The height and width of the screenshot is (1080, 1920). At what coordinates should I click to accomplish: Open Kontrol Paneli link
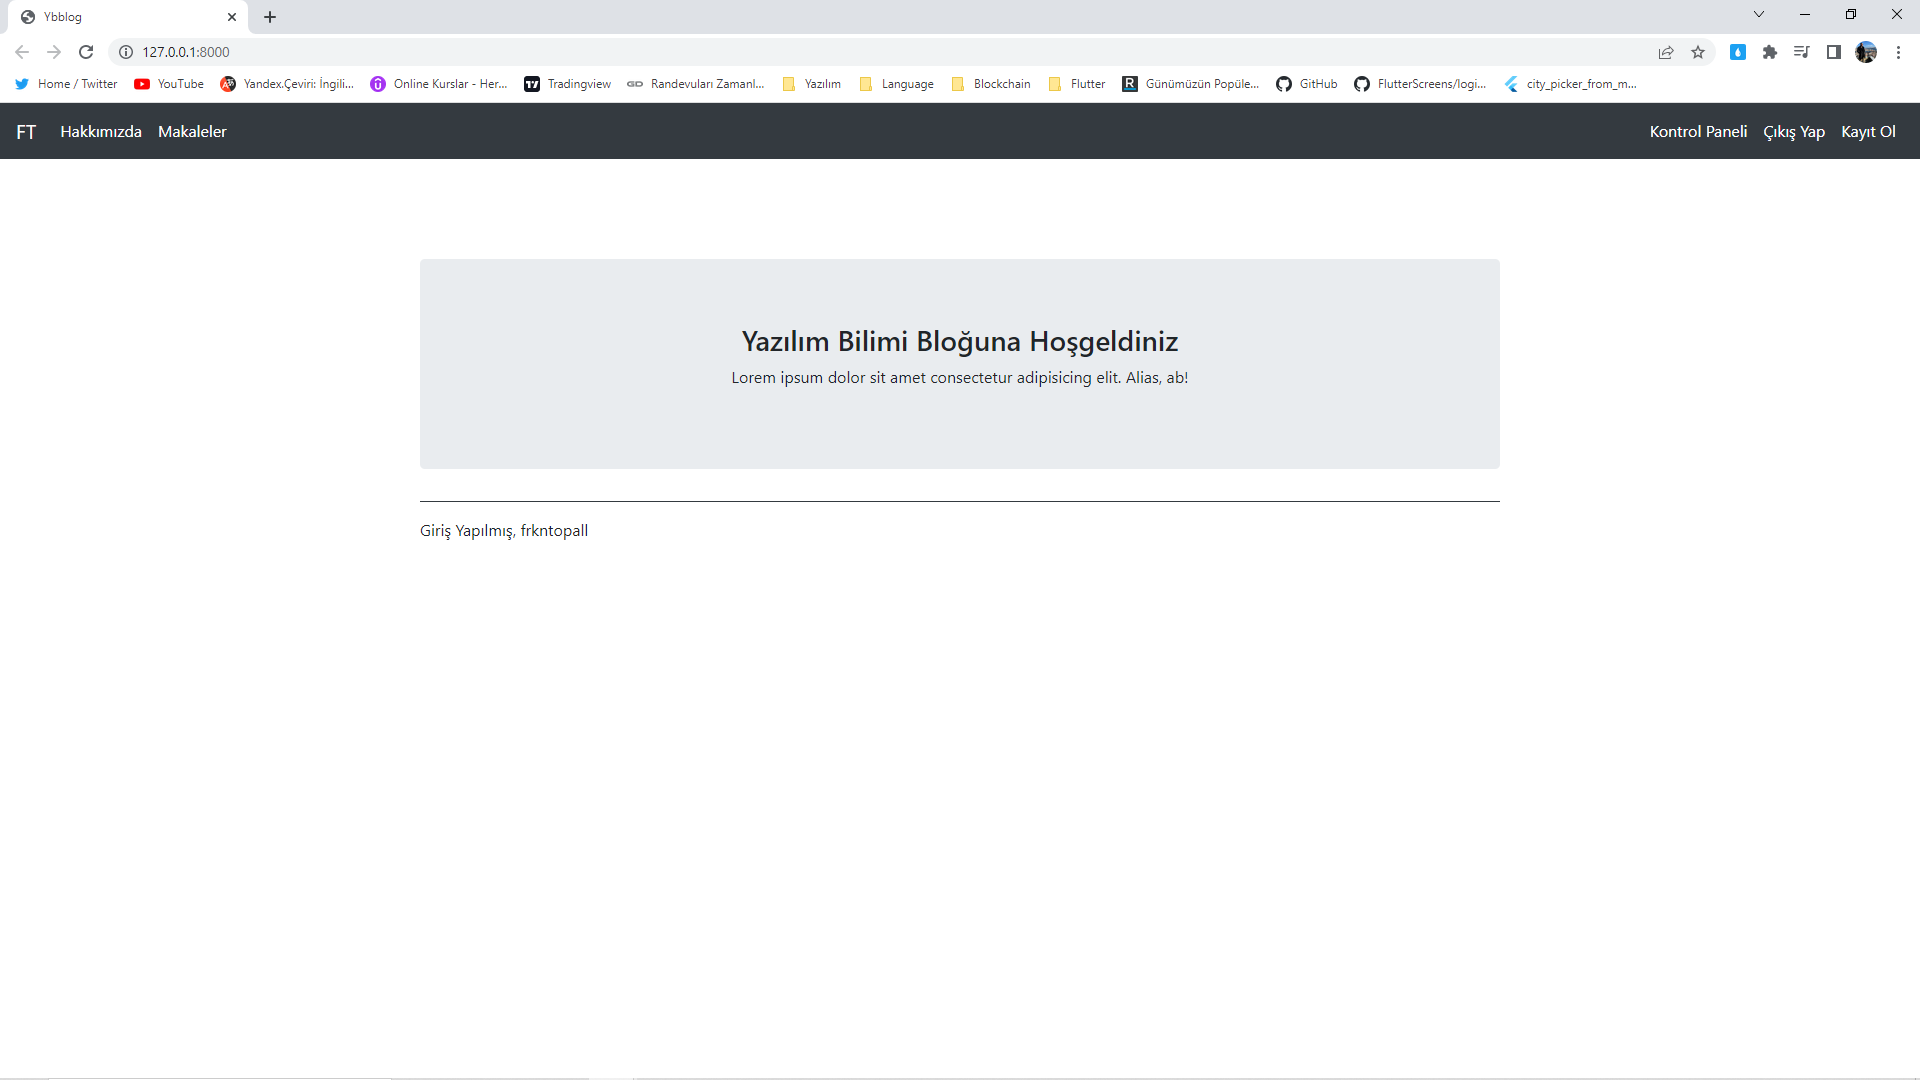pyautogui.click(x=1698, y=132)
